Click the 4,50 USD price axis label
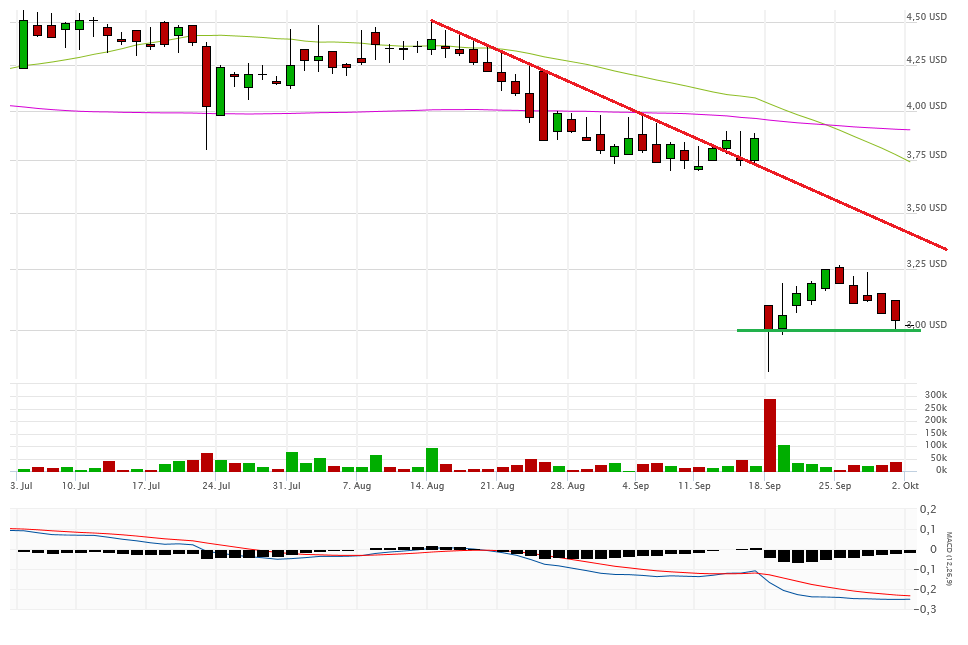 click(x=926, y=17)
